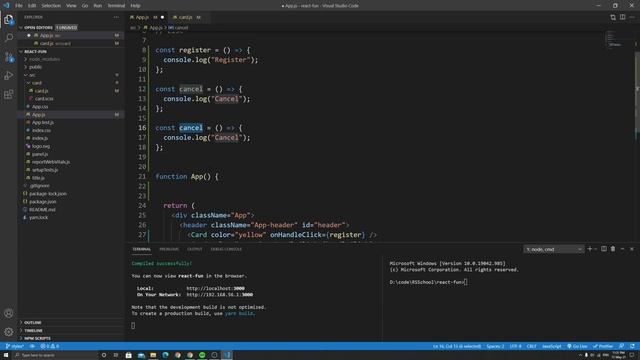Click Prettier status bar item
This screenshot has height=360, width=640.
tap(603, 346)
